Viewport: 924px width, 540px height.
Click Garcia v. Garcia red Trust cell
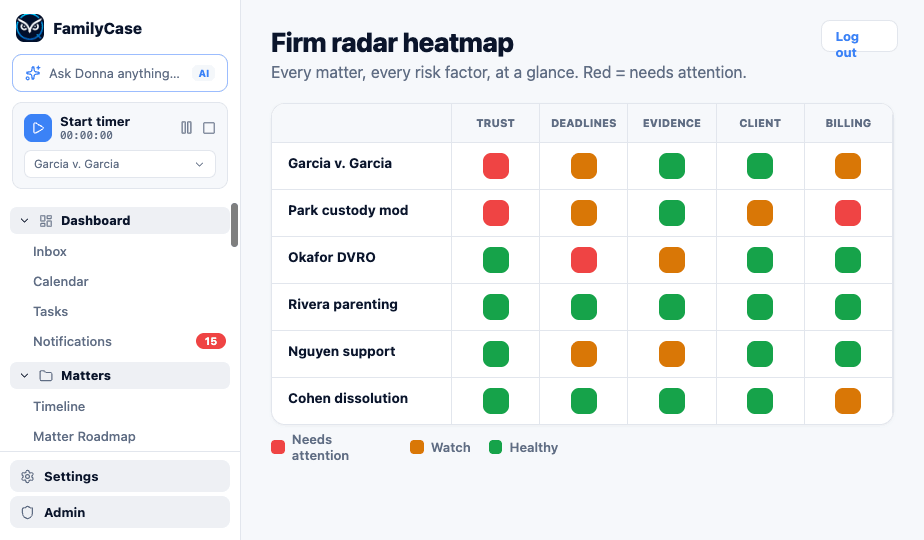(496, 166)
